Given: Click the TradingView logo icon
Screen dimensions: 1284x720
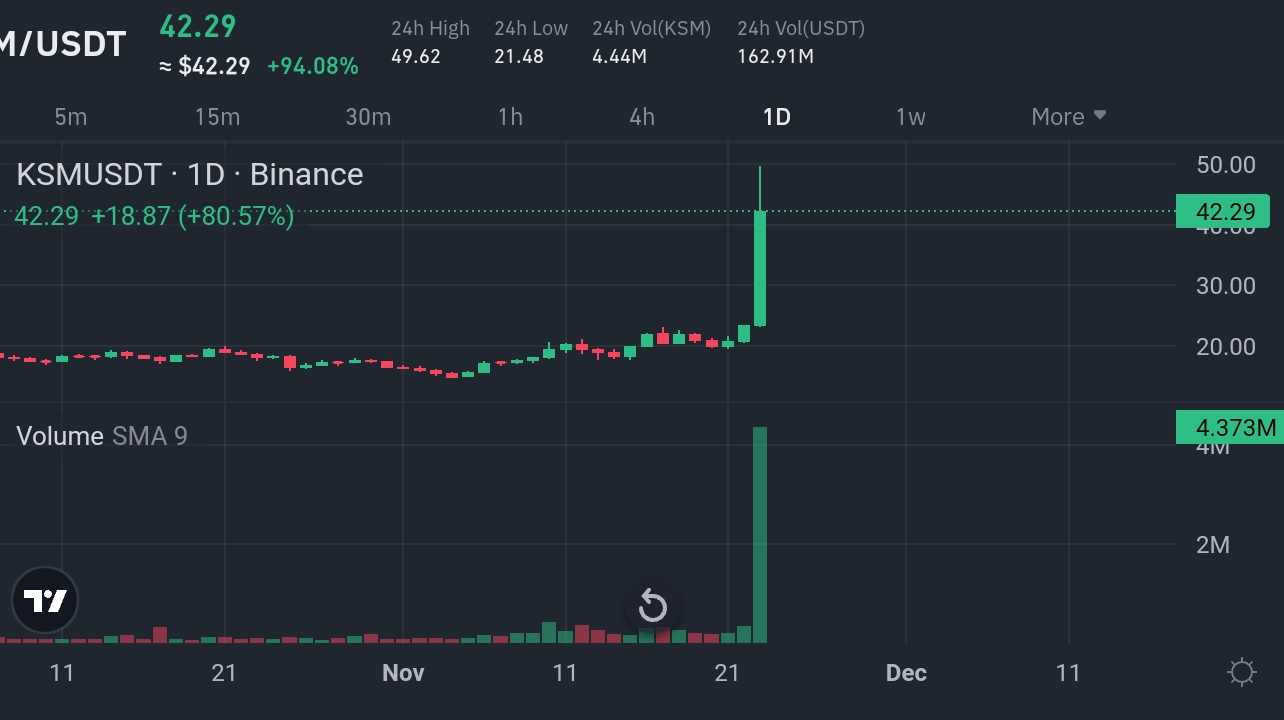Looking at the screenshot, I should [44, 599].
